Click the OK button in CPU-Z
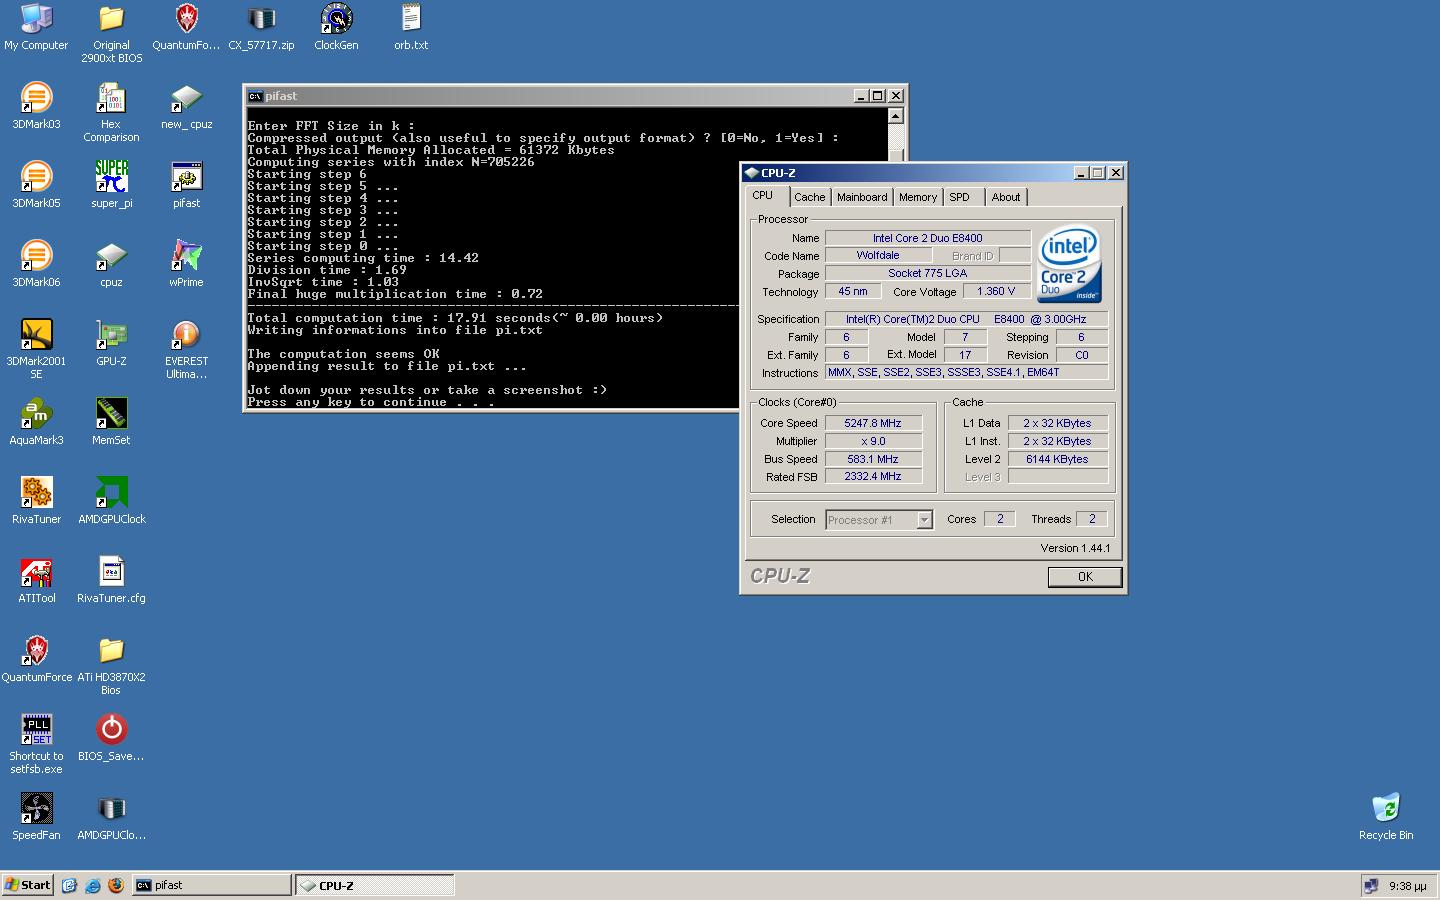The height and width of the screenshot is (900, 1440). (1085, 577)
